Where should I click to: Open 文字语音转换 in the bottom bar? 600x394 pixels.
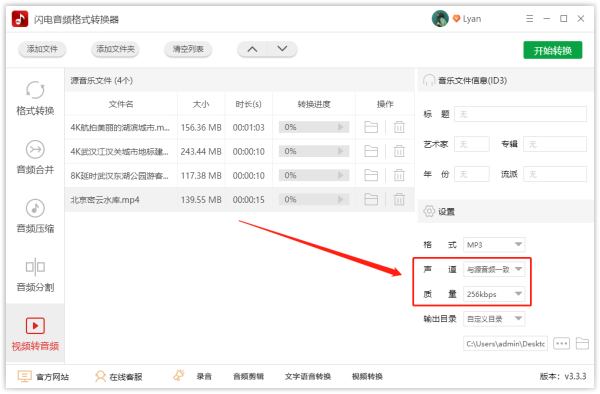pos(308,377)
